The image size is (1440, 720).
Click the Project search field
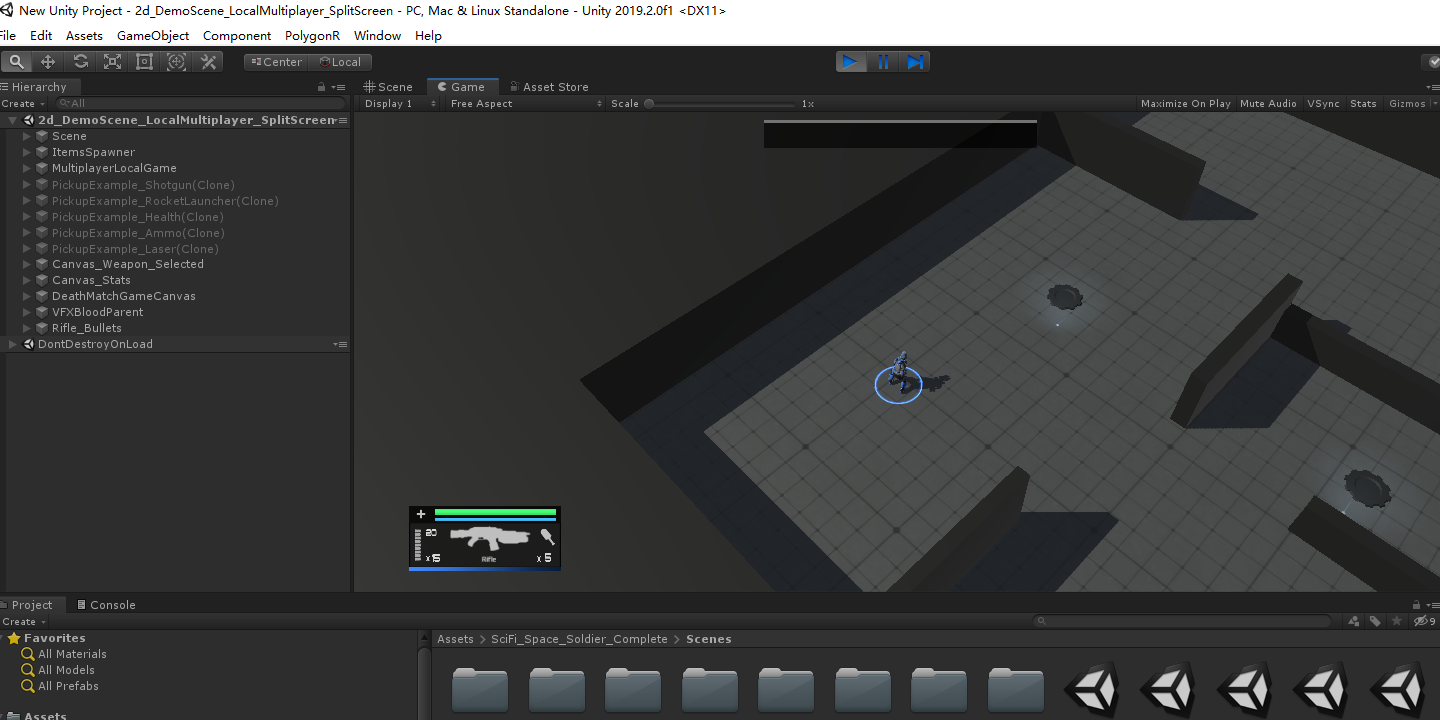(x=1183, y=621)
